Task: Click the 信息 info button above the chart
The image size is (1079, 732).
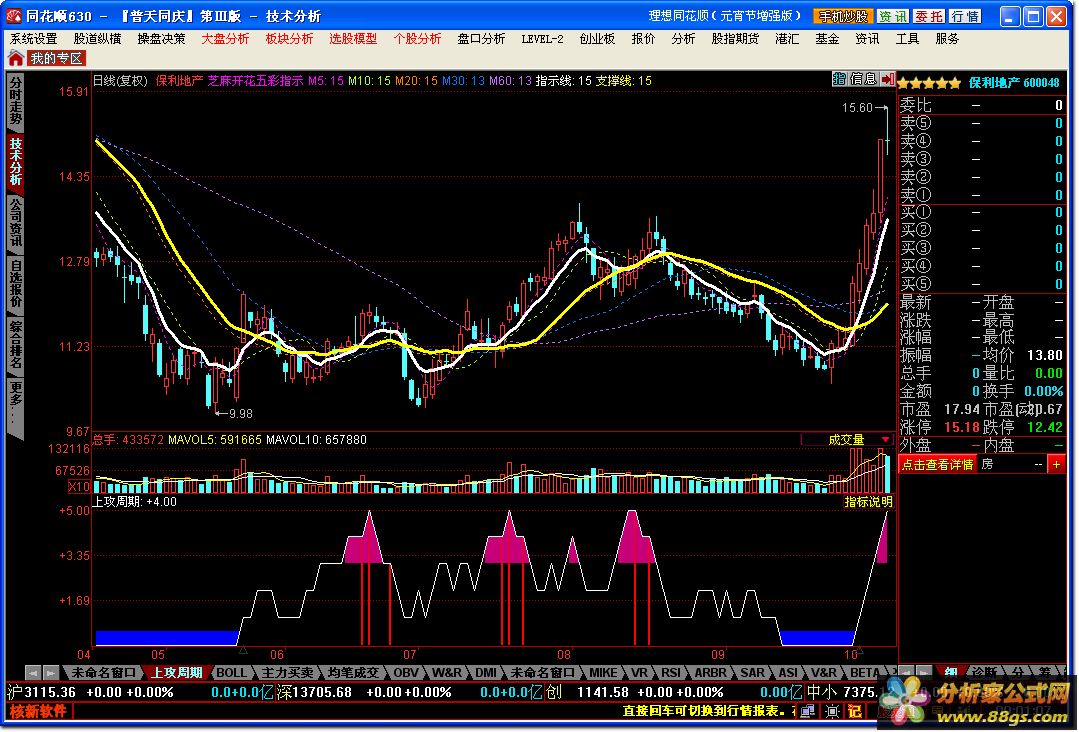Action: point(863,79)
